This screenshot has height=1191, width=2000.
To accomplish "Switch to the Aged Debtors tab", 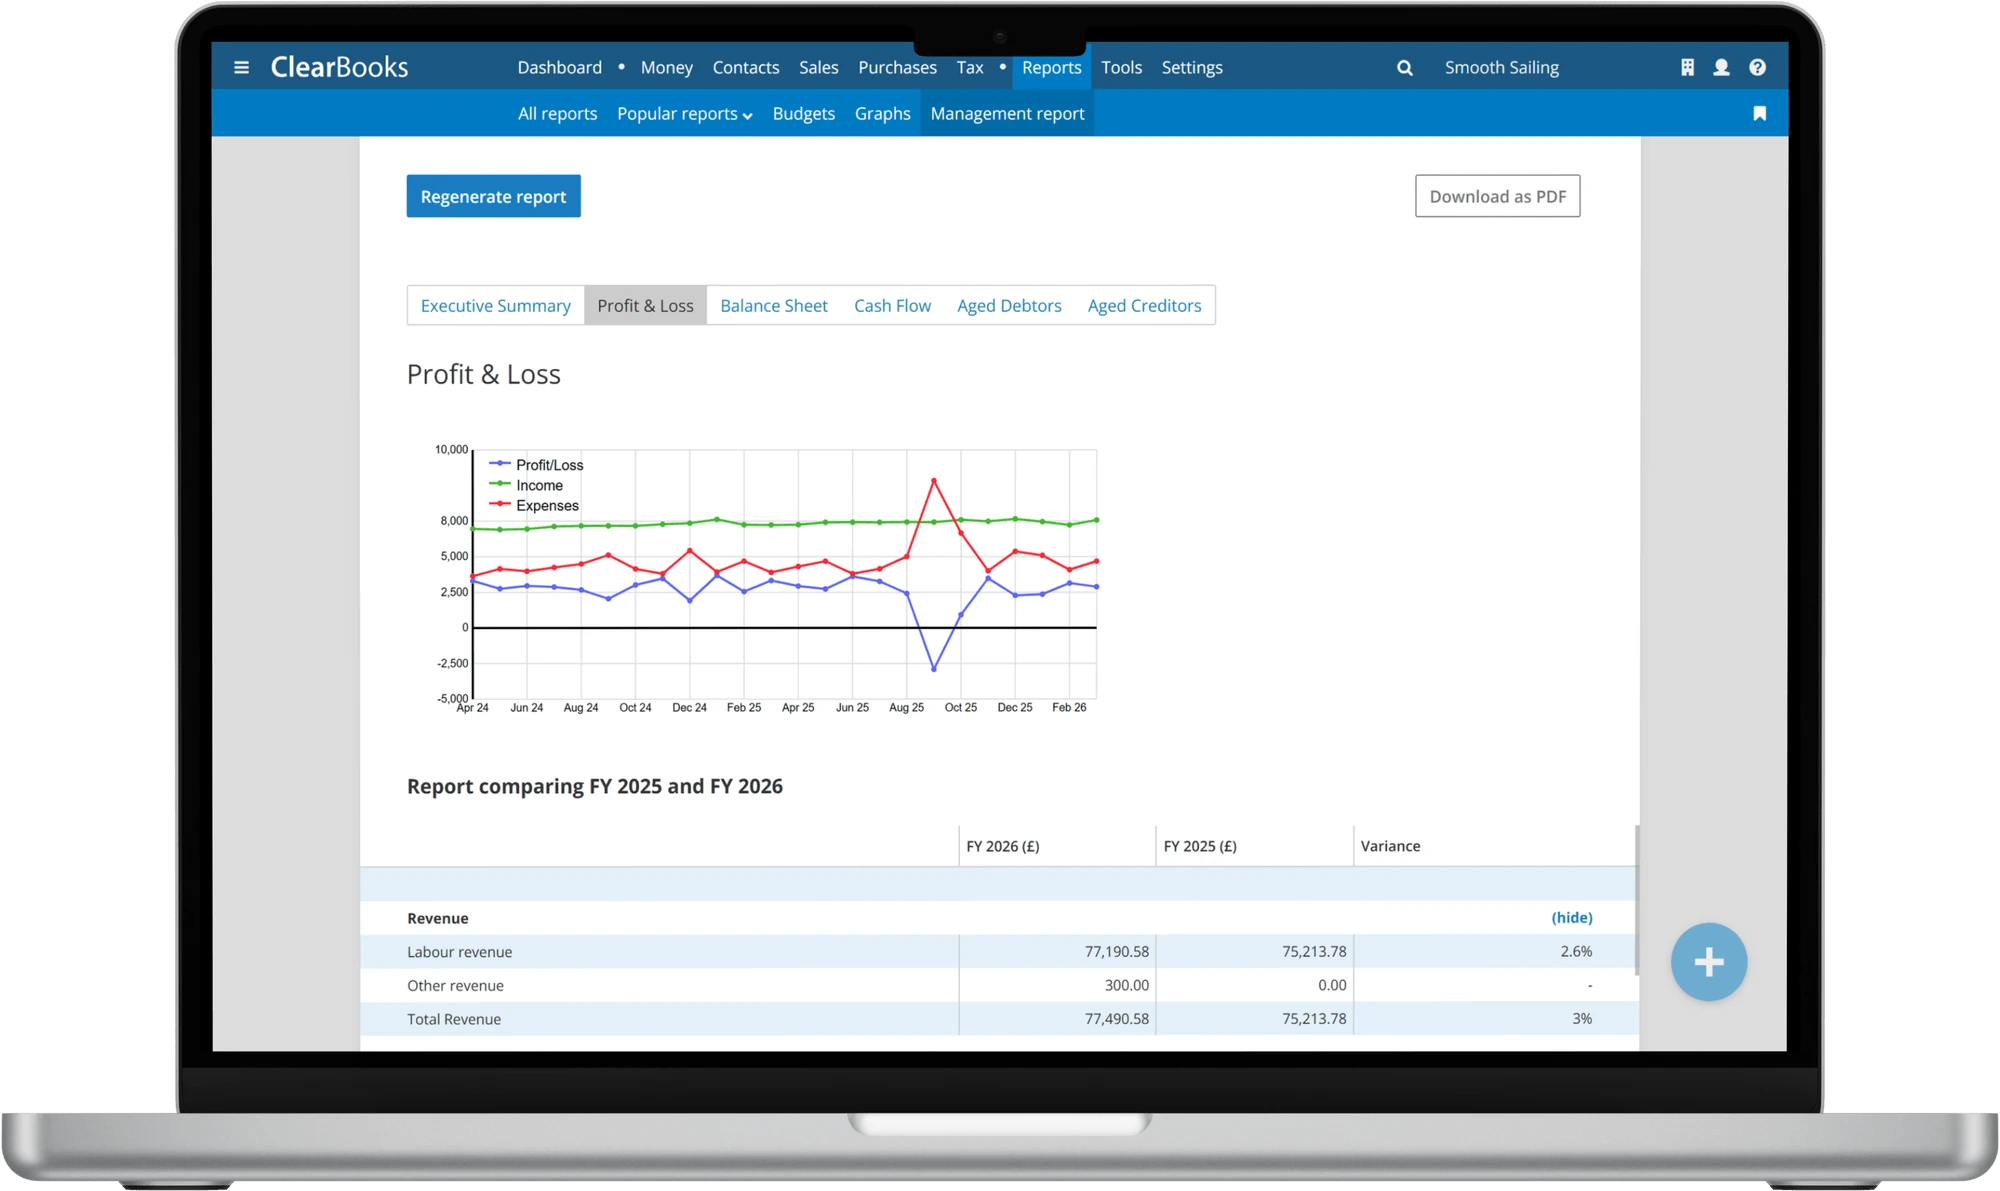I will 1009,305.
